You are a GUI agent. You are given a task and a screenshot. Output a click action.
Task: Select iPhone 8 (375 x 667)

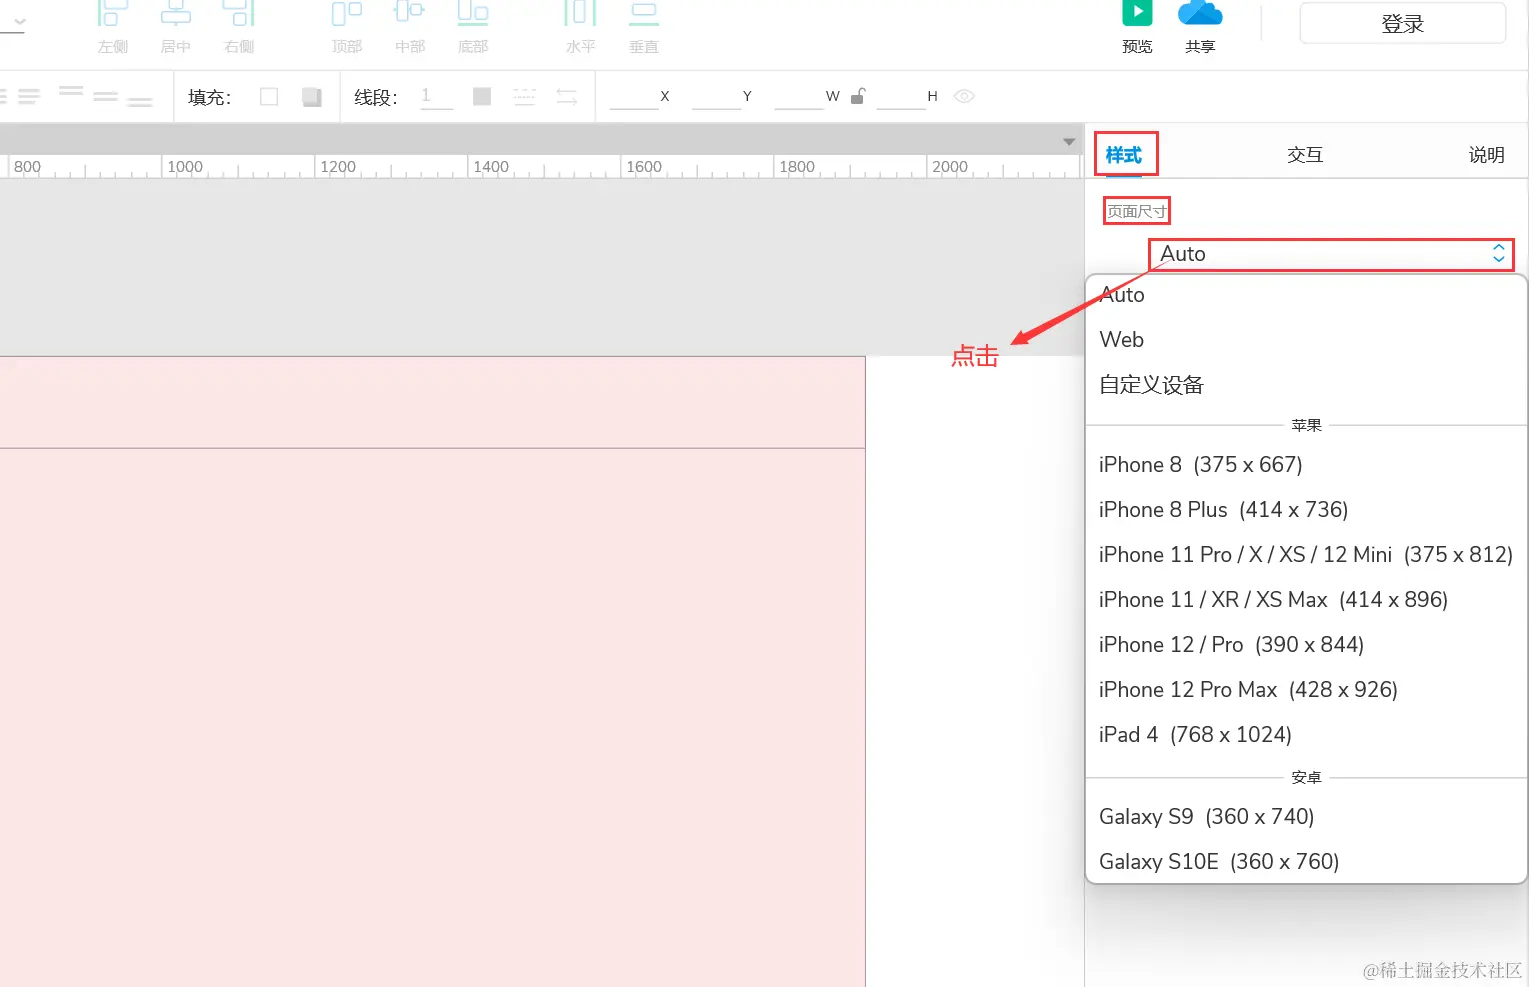(1306, 465)
